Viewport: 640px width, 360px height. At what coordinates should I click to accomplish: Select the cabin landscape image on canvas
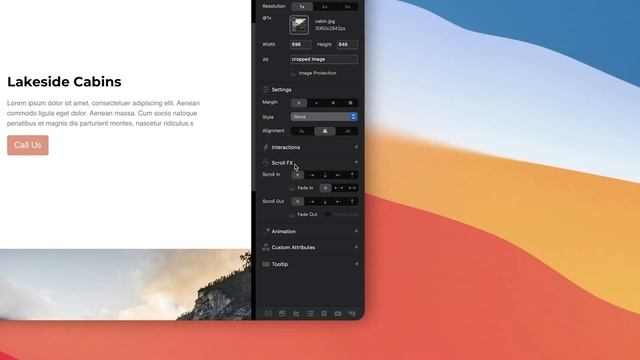pos(125,284)
